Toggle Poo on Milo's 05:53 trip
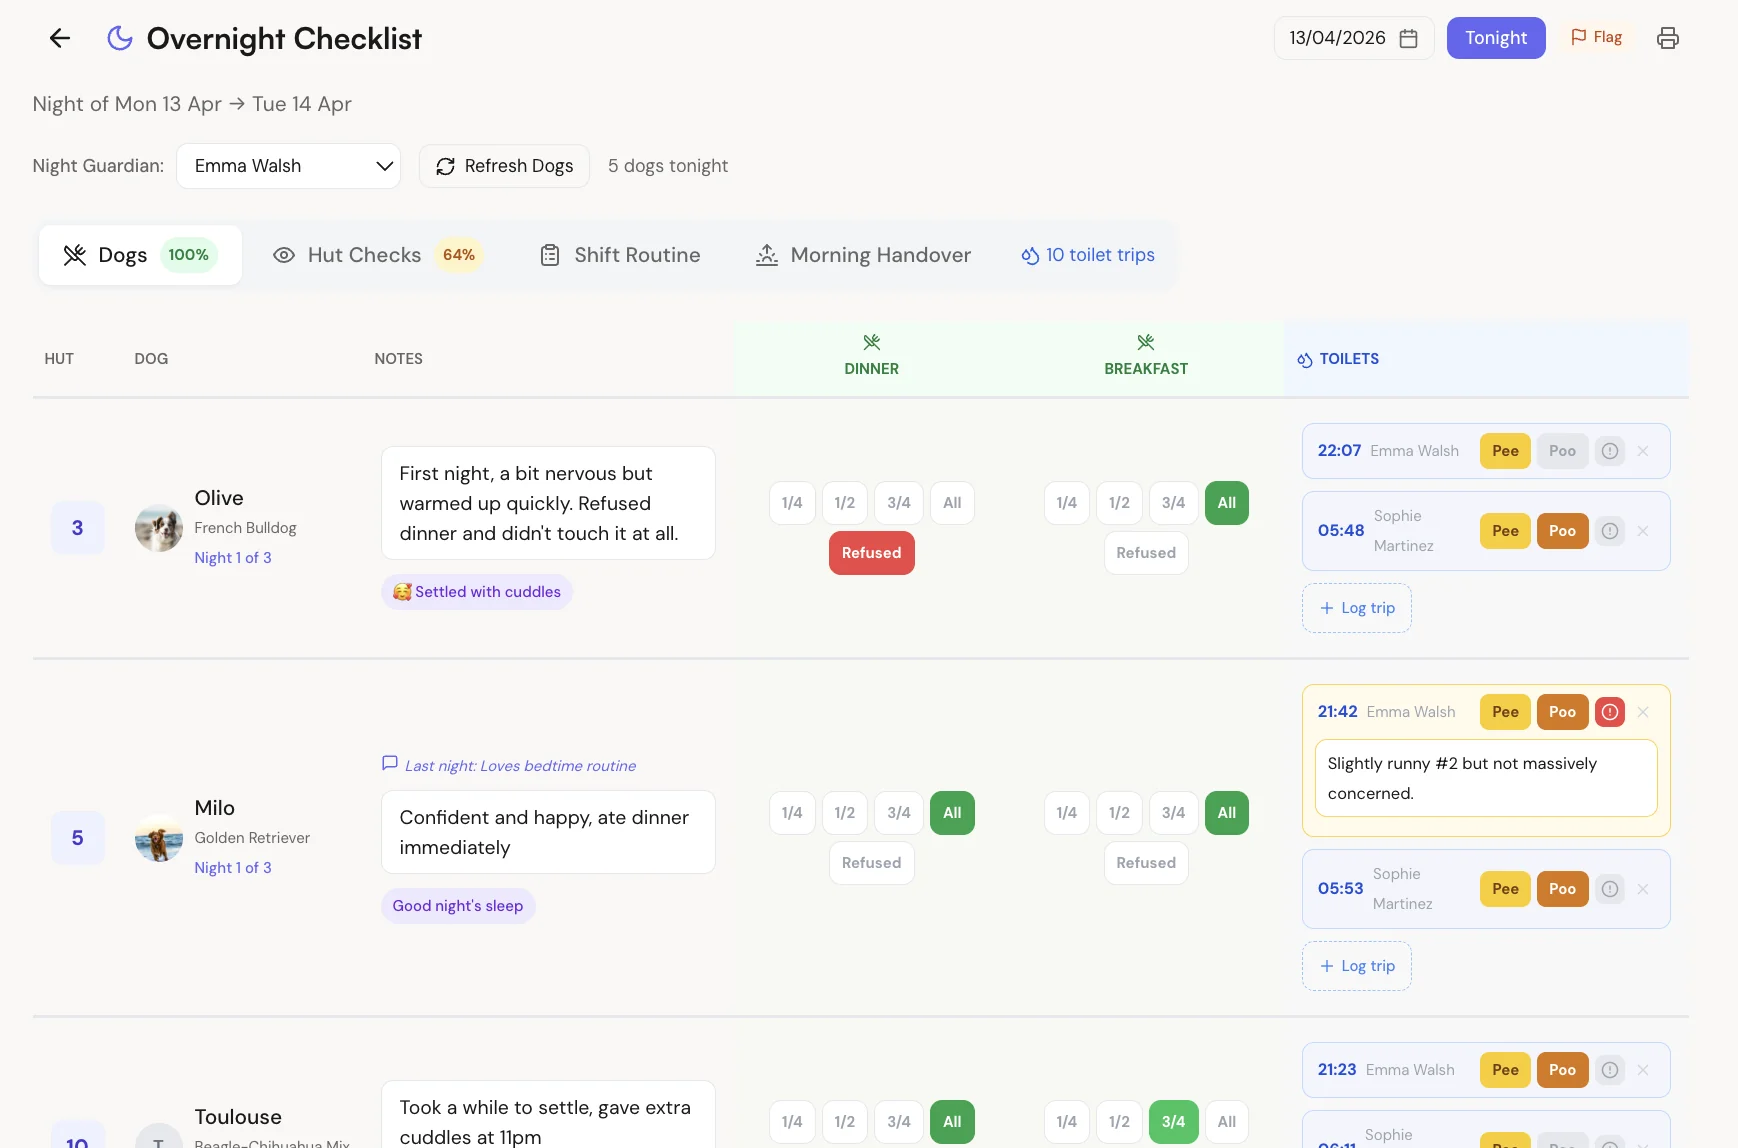This screenshot has height=1148, width=1738. click(1562, 889)
